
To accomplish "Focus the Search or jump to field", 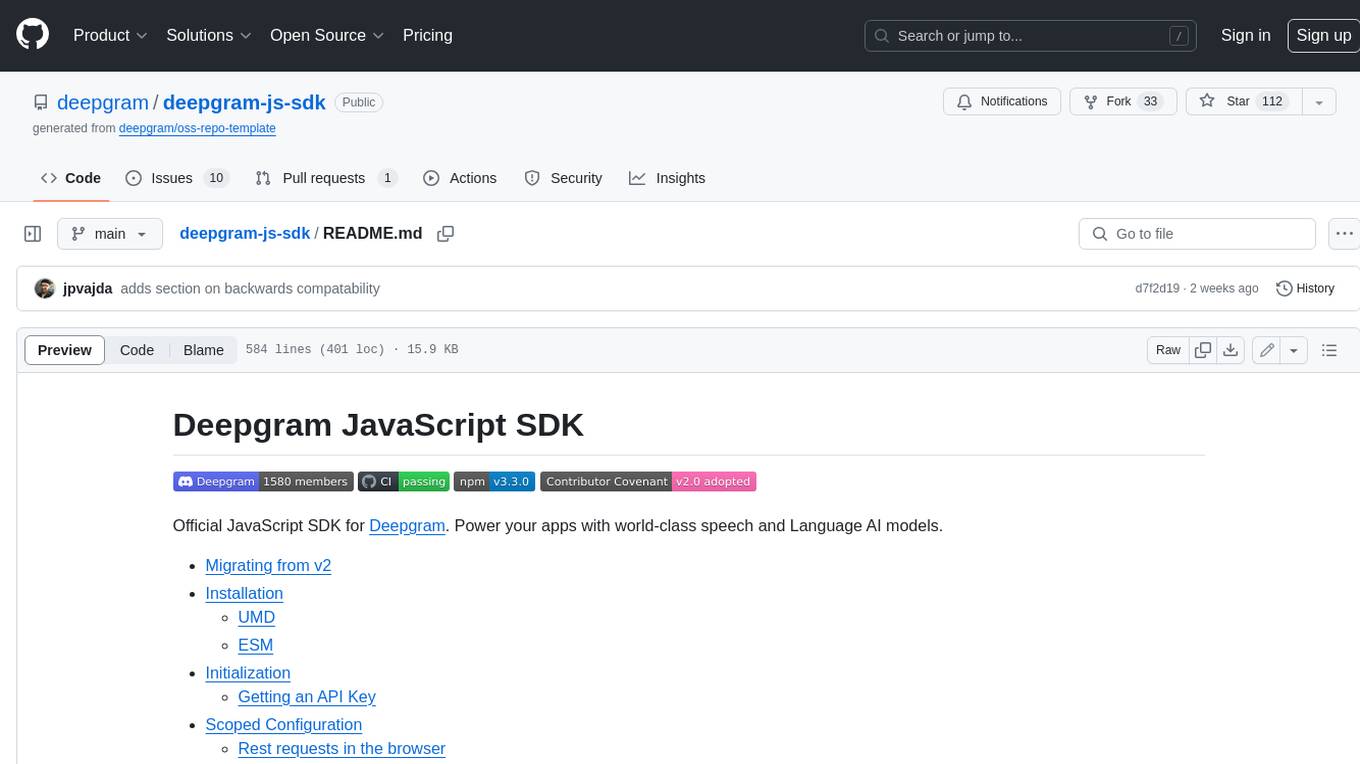I will pos(1031,36).
